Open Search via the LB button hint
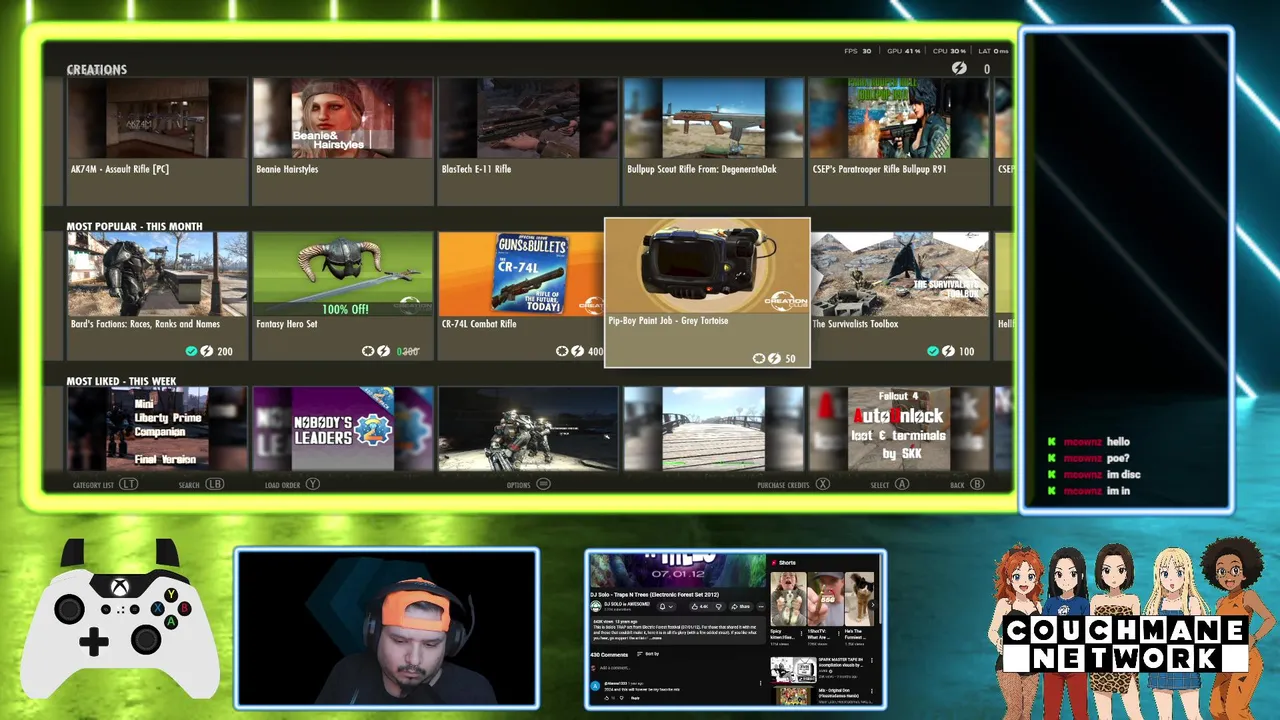Screen dimensions: 1280x720 (x=201, y=484)
